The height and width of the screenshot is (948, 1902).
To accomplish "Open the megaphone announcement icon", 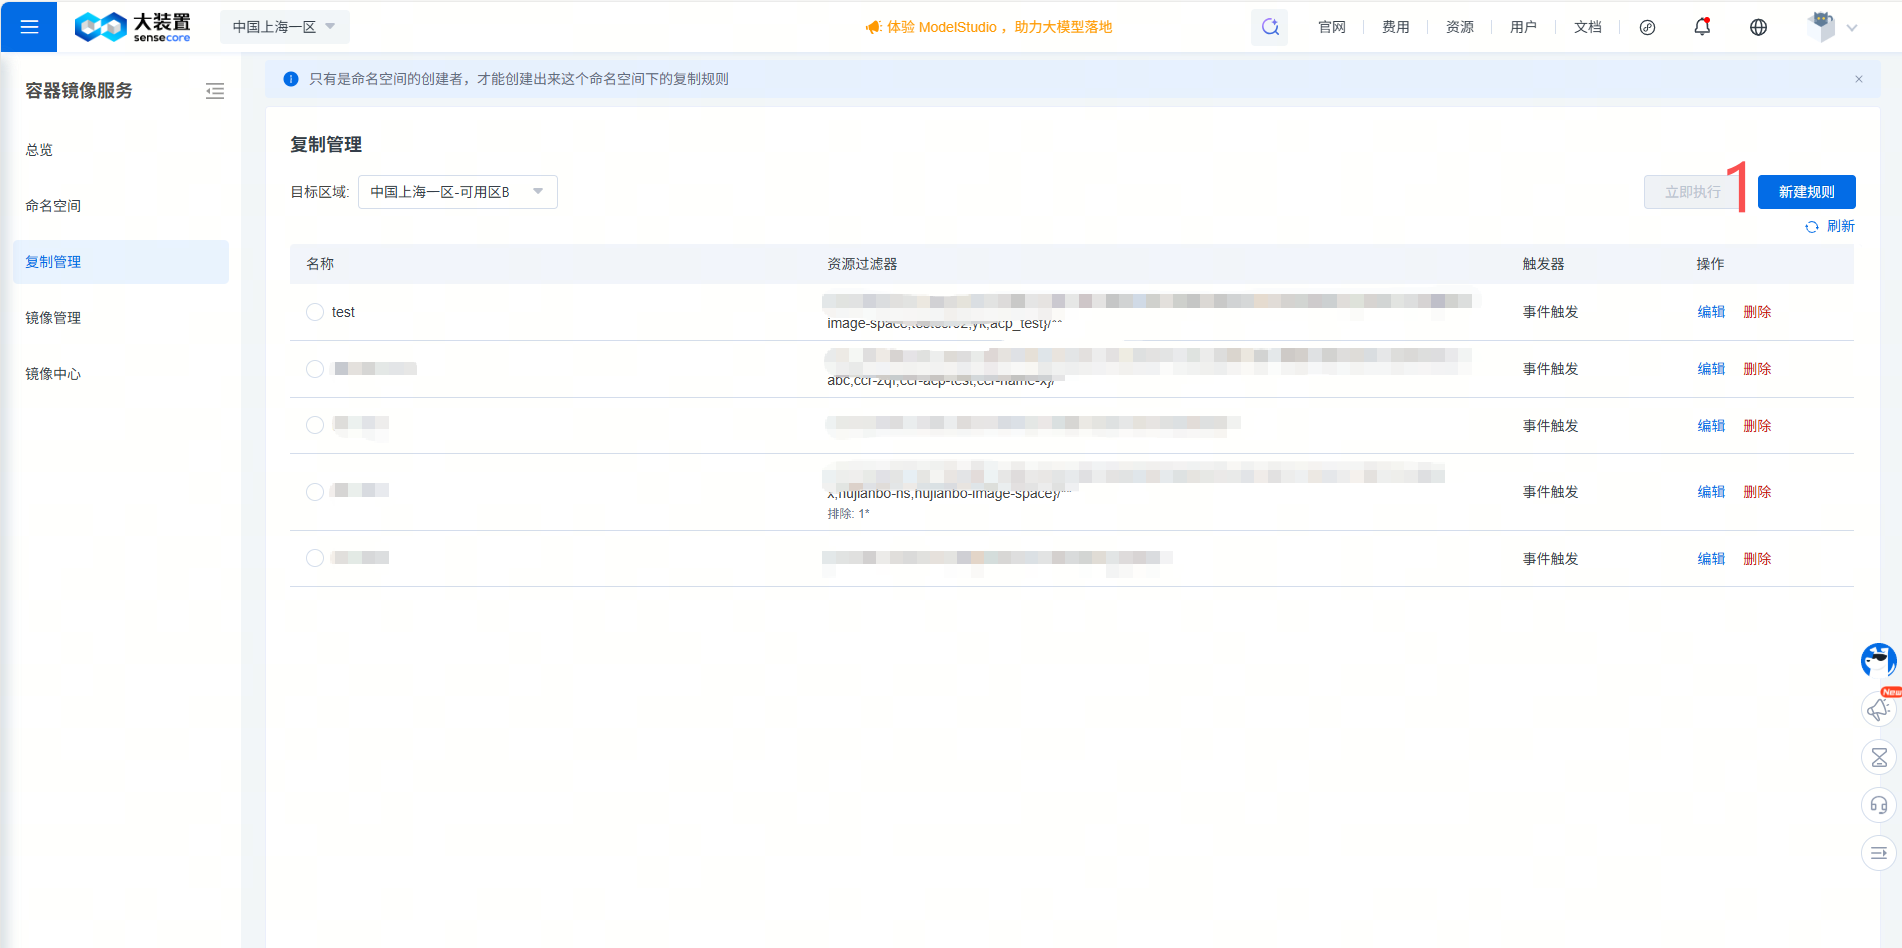I will [x=1878, y=709].
